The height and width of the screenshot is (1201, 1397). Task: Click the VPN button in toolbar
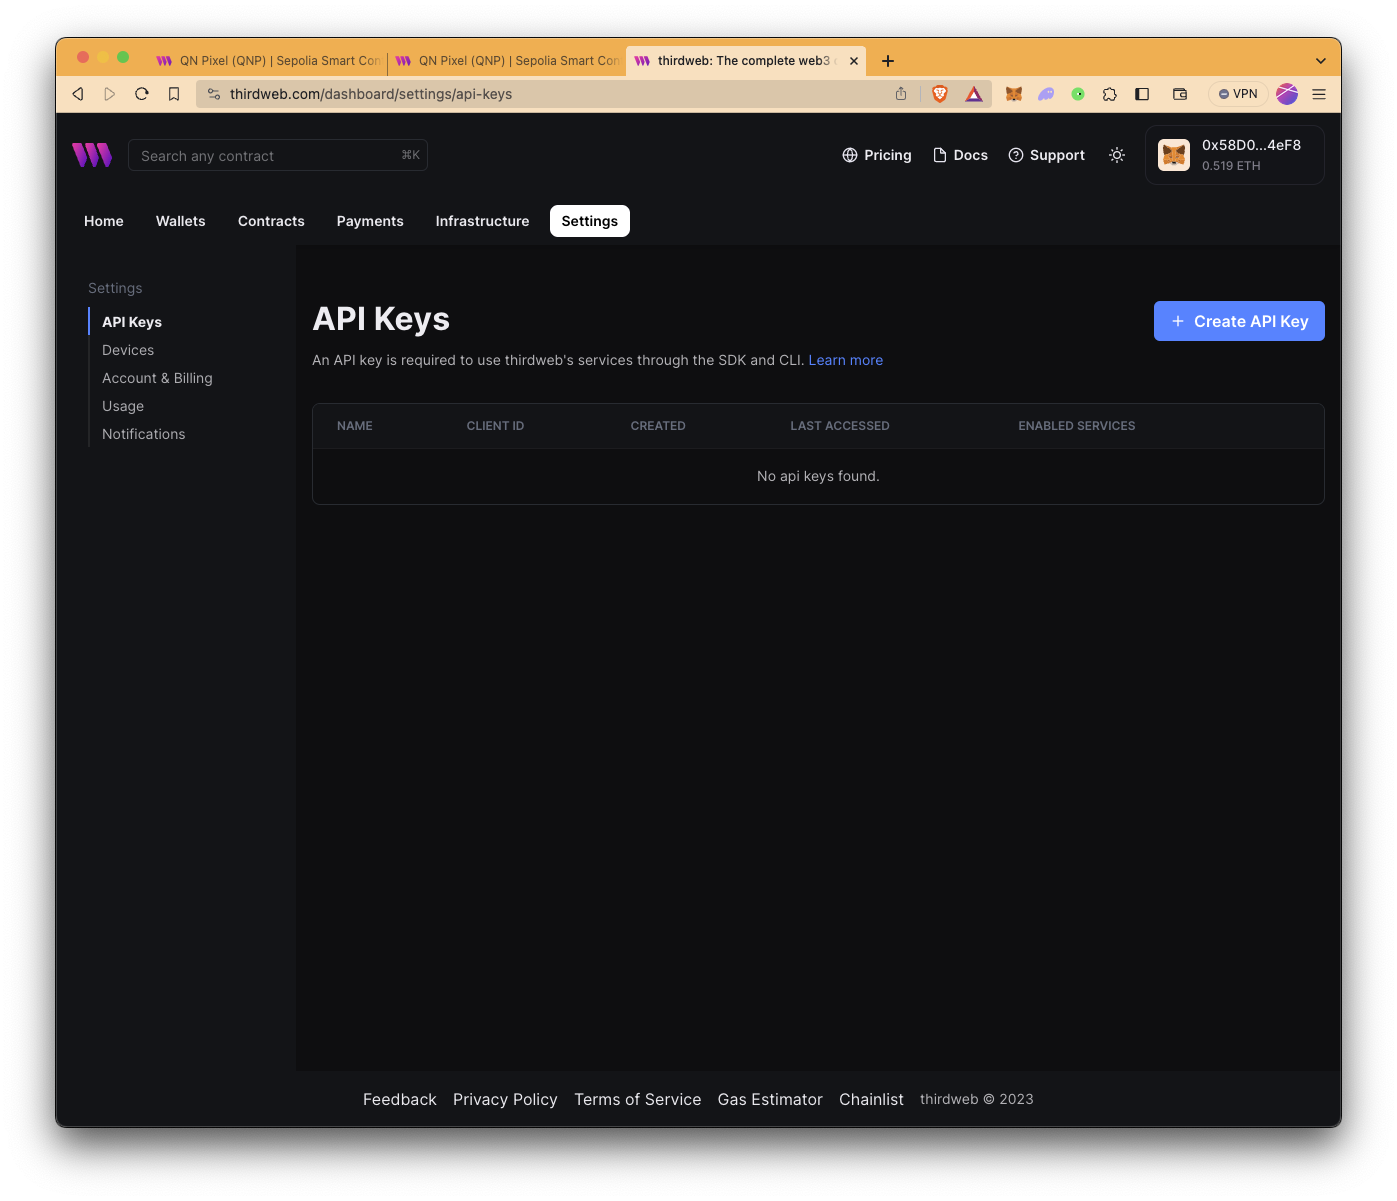[1238, 94]
